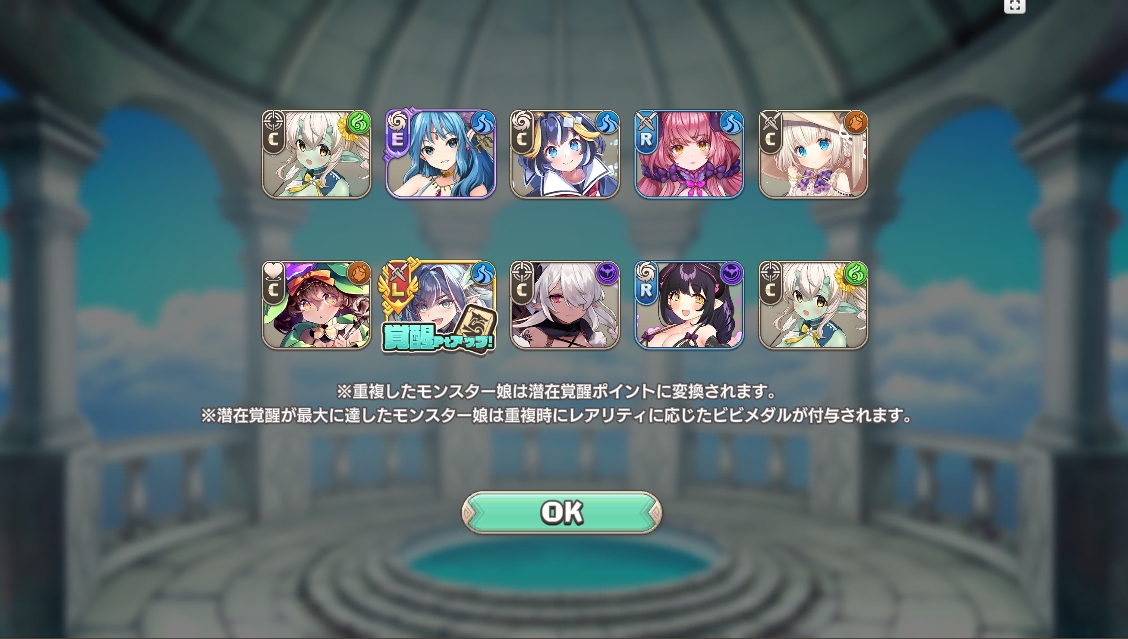Open the witch-hat girl card
The width and height of the screenshot is (1128, 639).
pyautogui.click(x=316, y=305)
